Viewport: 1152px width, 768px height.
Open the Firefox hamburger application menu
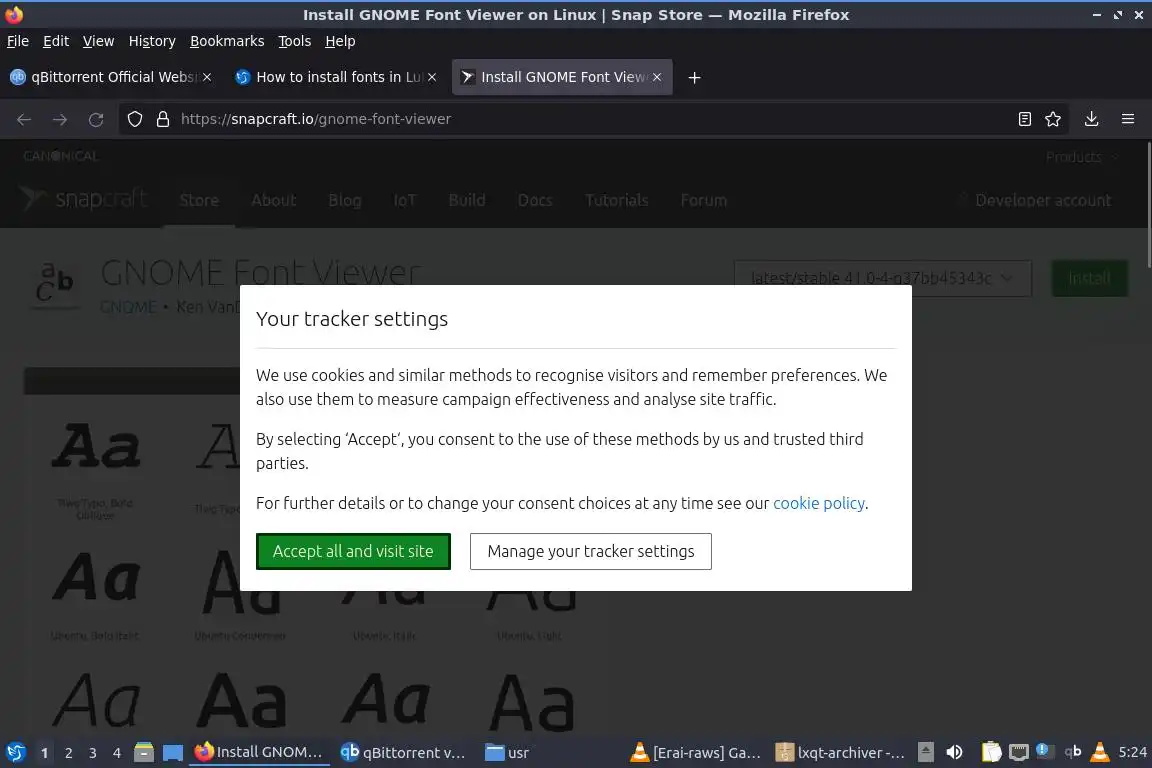pyautogui.click(x=1128, y=119)
